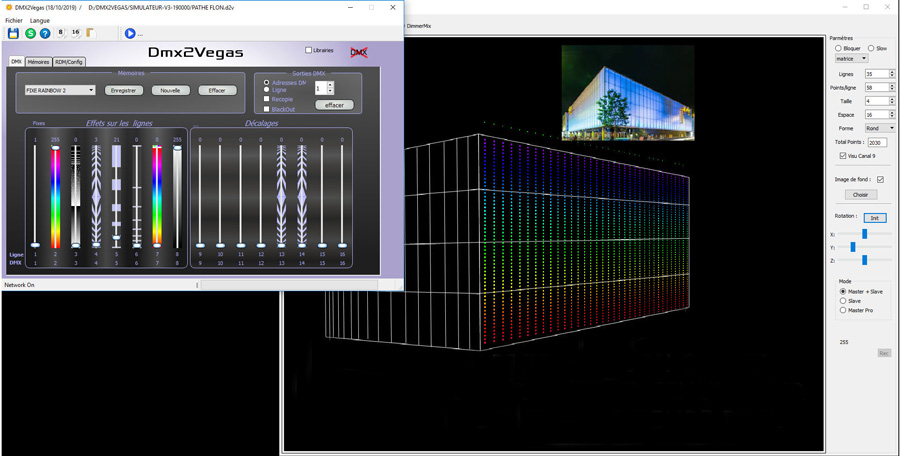Click the effacer button in Sorties DMX
This screenshot has width=900, height=456.
(x=334, y=105)
